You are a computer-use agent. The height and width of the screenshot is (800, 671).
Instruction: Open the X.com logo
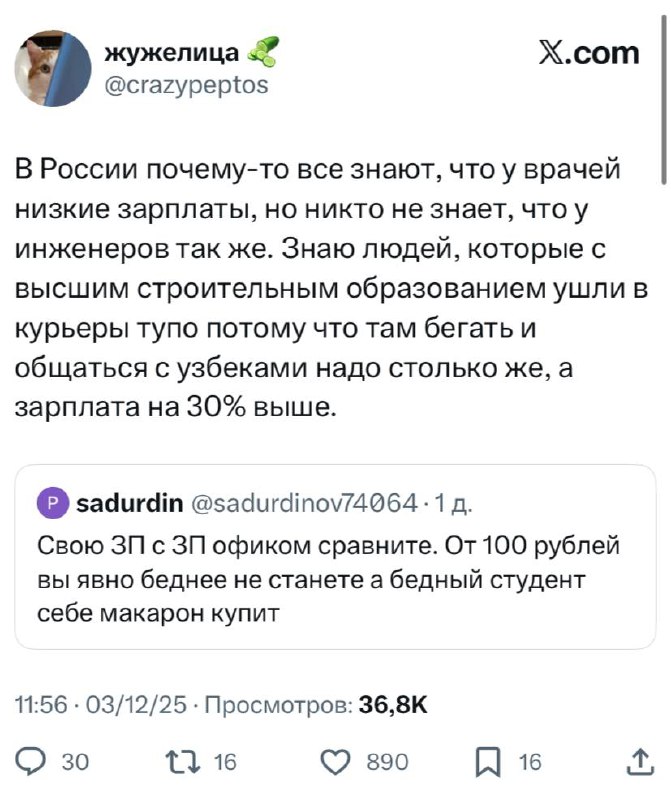[x=589, y=52]
